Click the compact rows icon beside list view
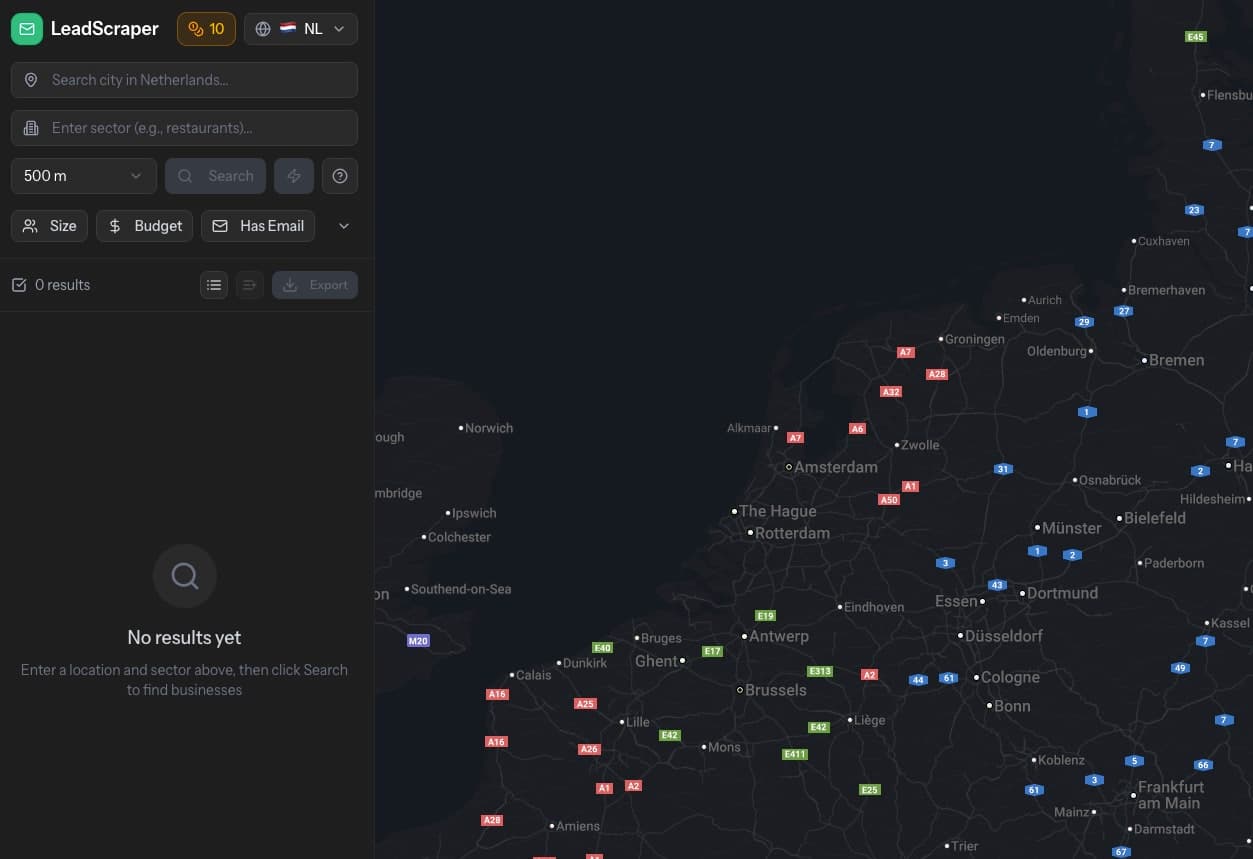Viewport: 1253px width, 859px height. 249,285
